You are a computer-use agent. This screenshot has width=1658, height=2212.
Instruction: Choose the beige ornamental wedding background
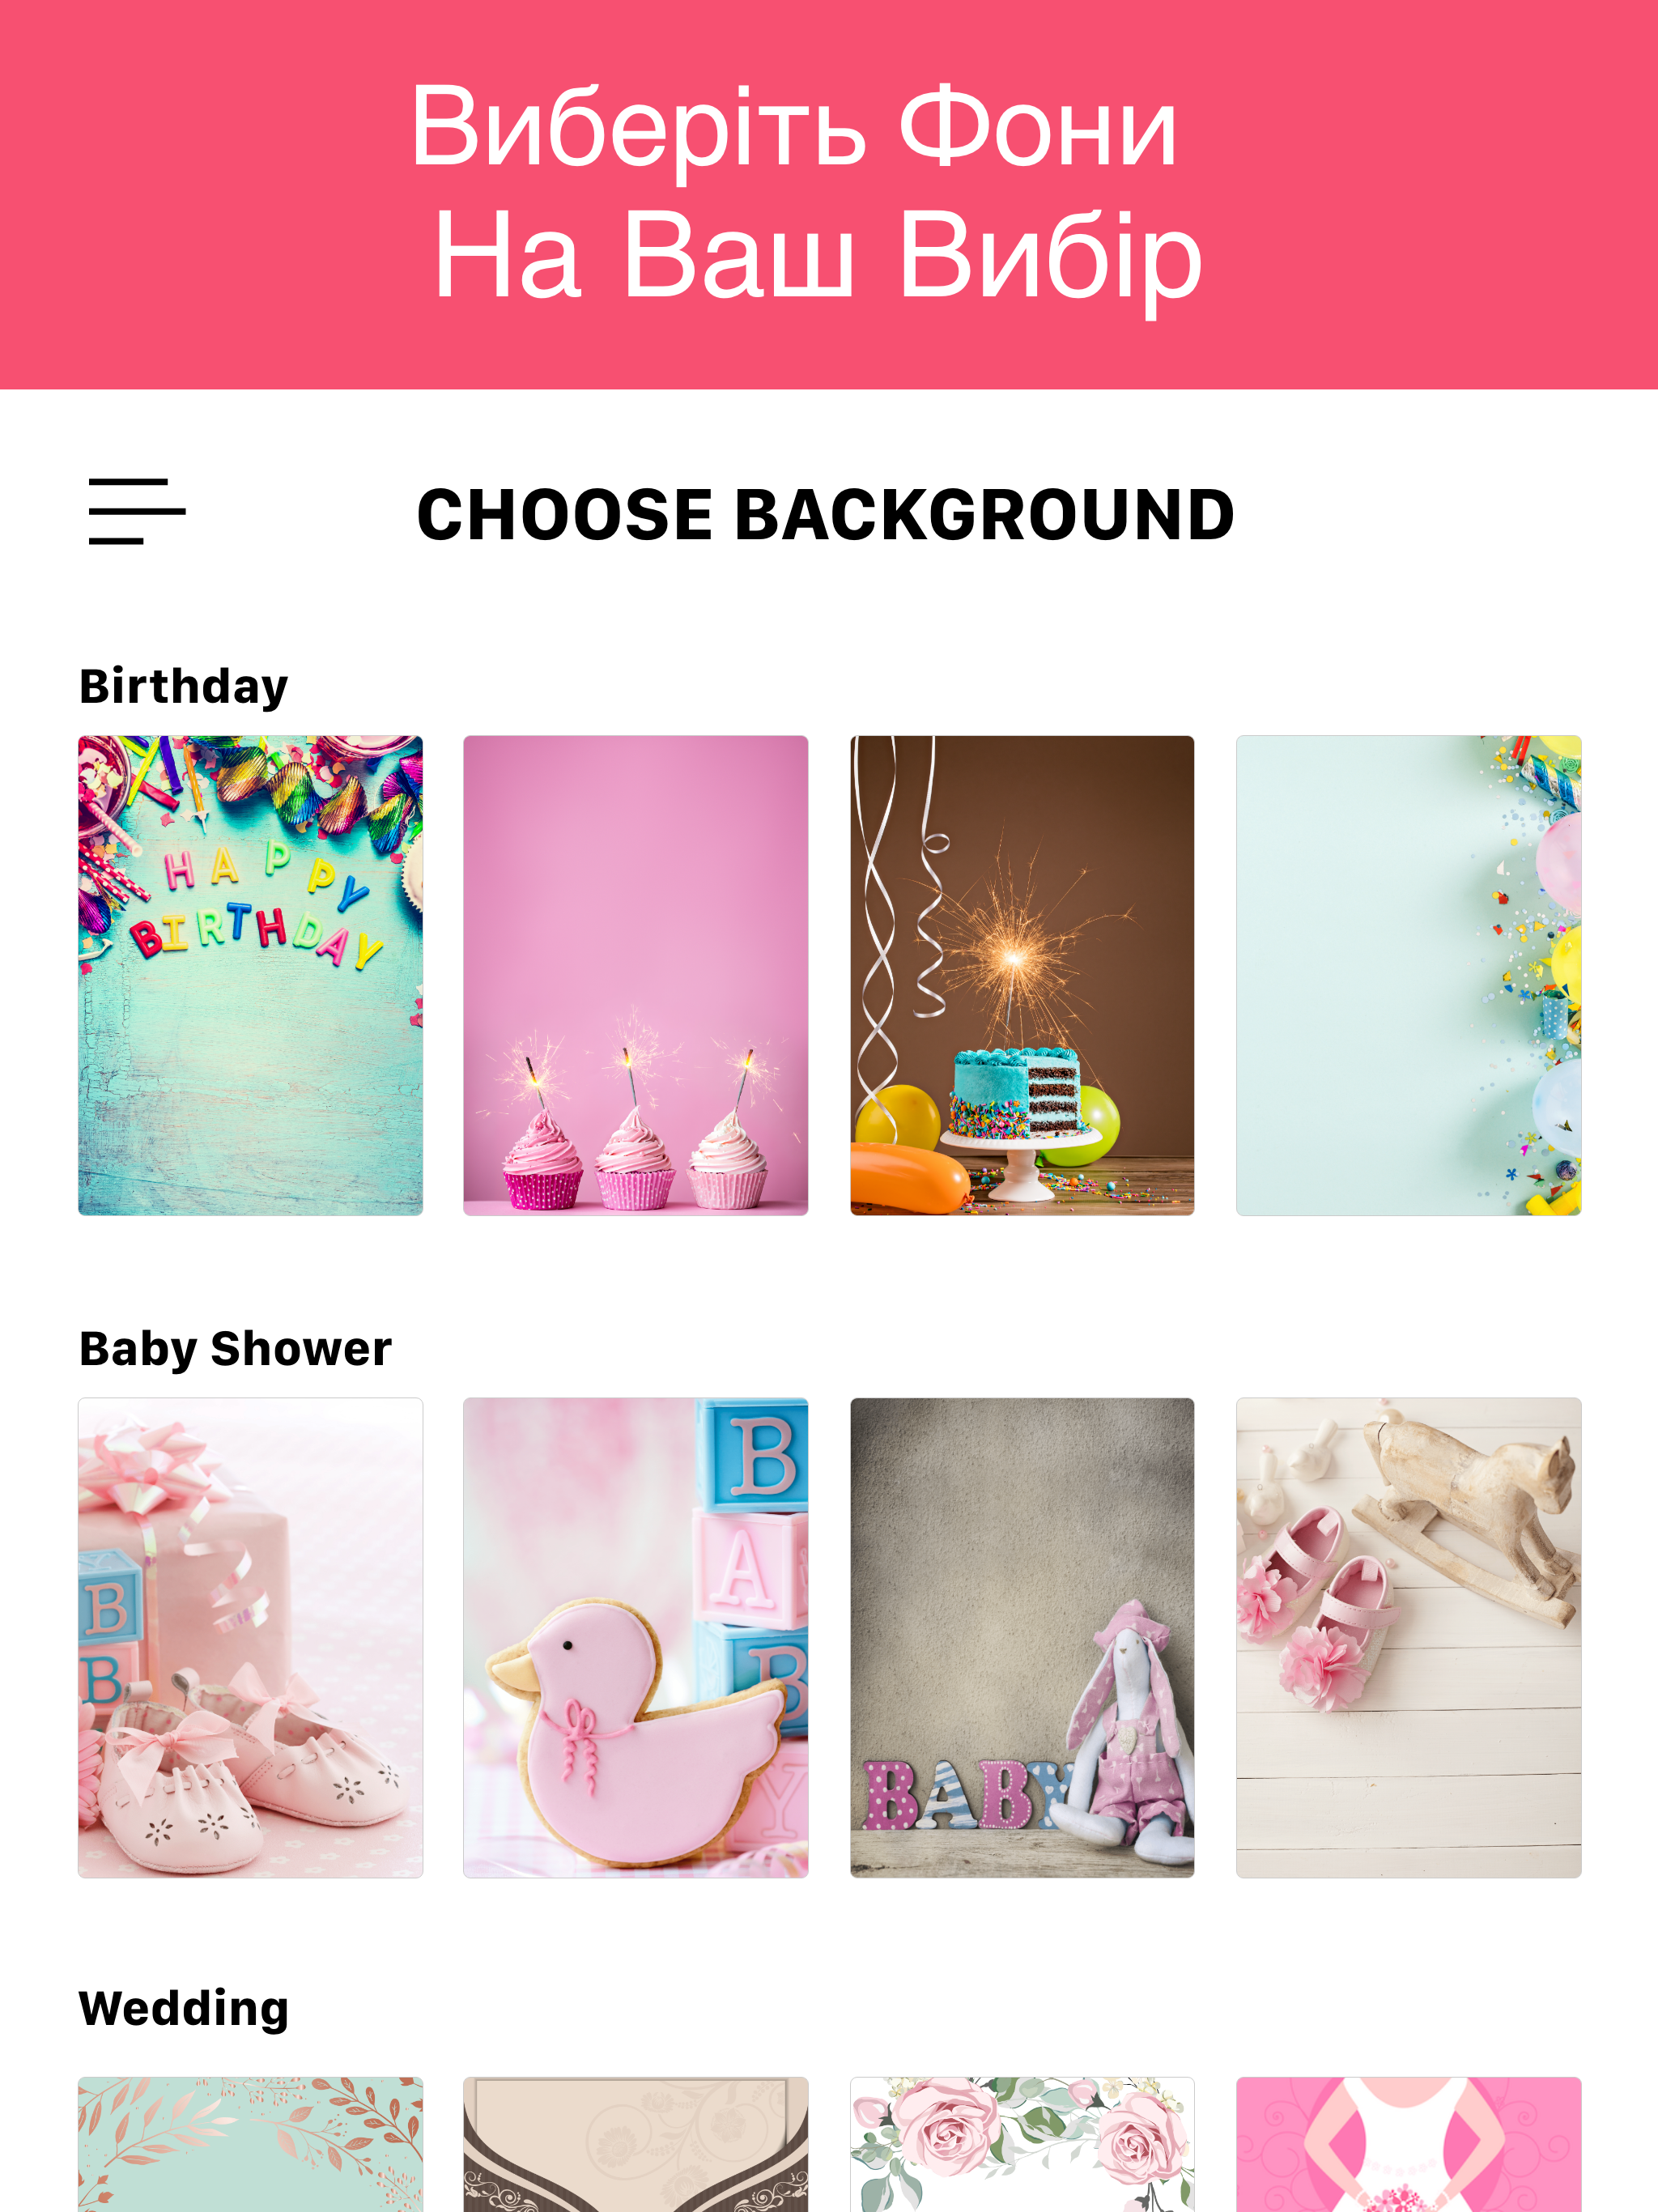635,2143
